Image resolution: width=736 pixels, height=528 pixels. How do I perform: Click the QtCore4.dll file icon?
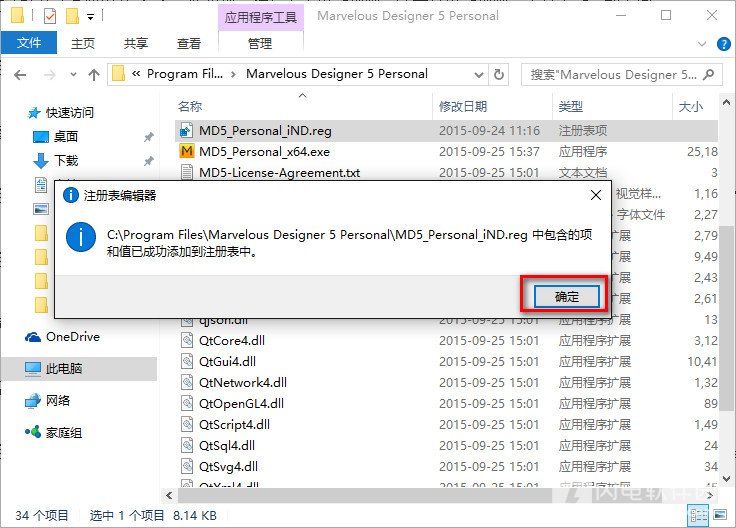[x=187, y=340]
